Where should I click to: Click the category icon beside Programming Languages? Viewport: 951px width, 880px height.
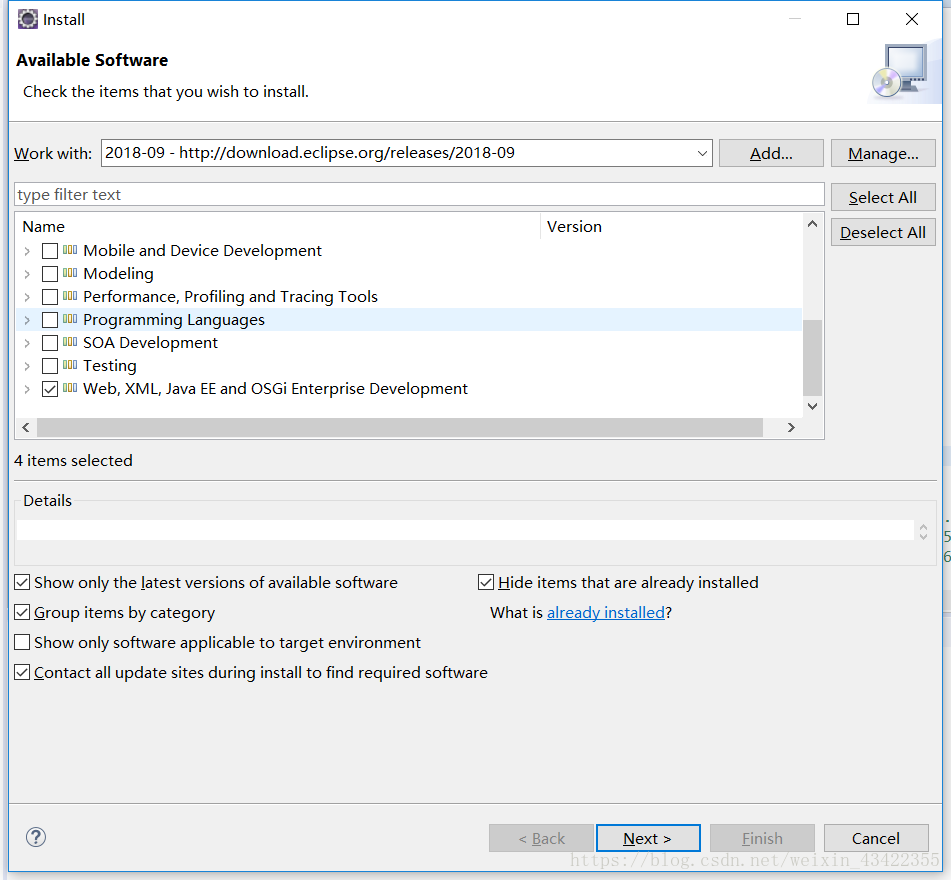70,319
